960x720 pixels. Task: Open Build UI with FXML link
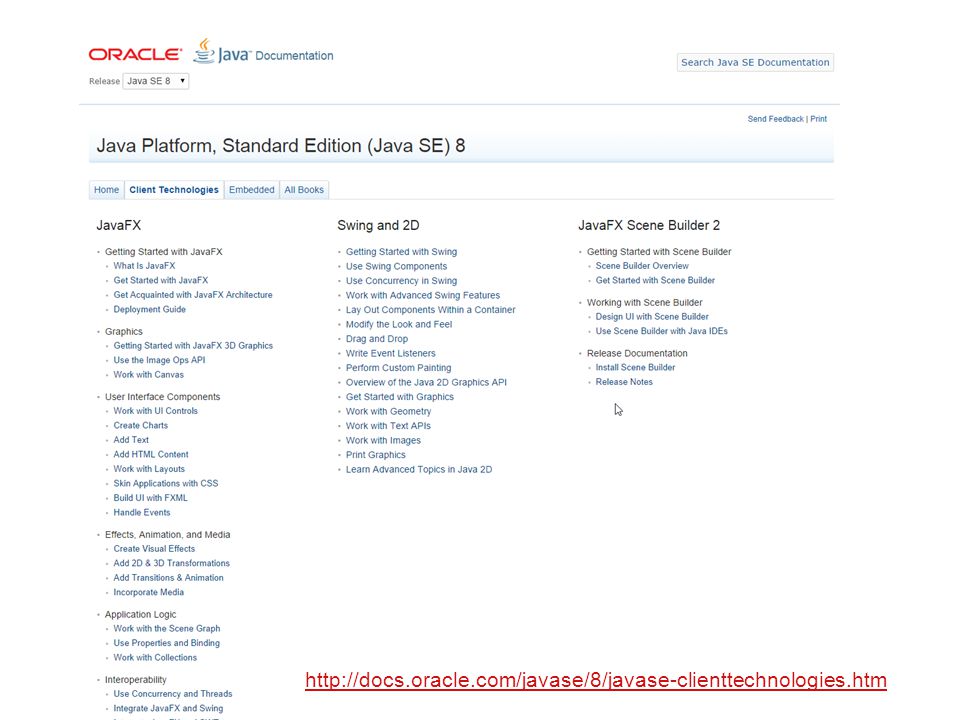(151, 498)
